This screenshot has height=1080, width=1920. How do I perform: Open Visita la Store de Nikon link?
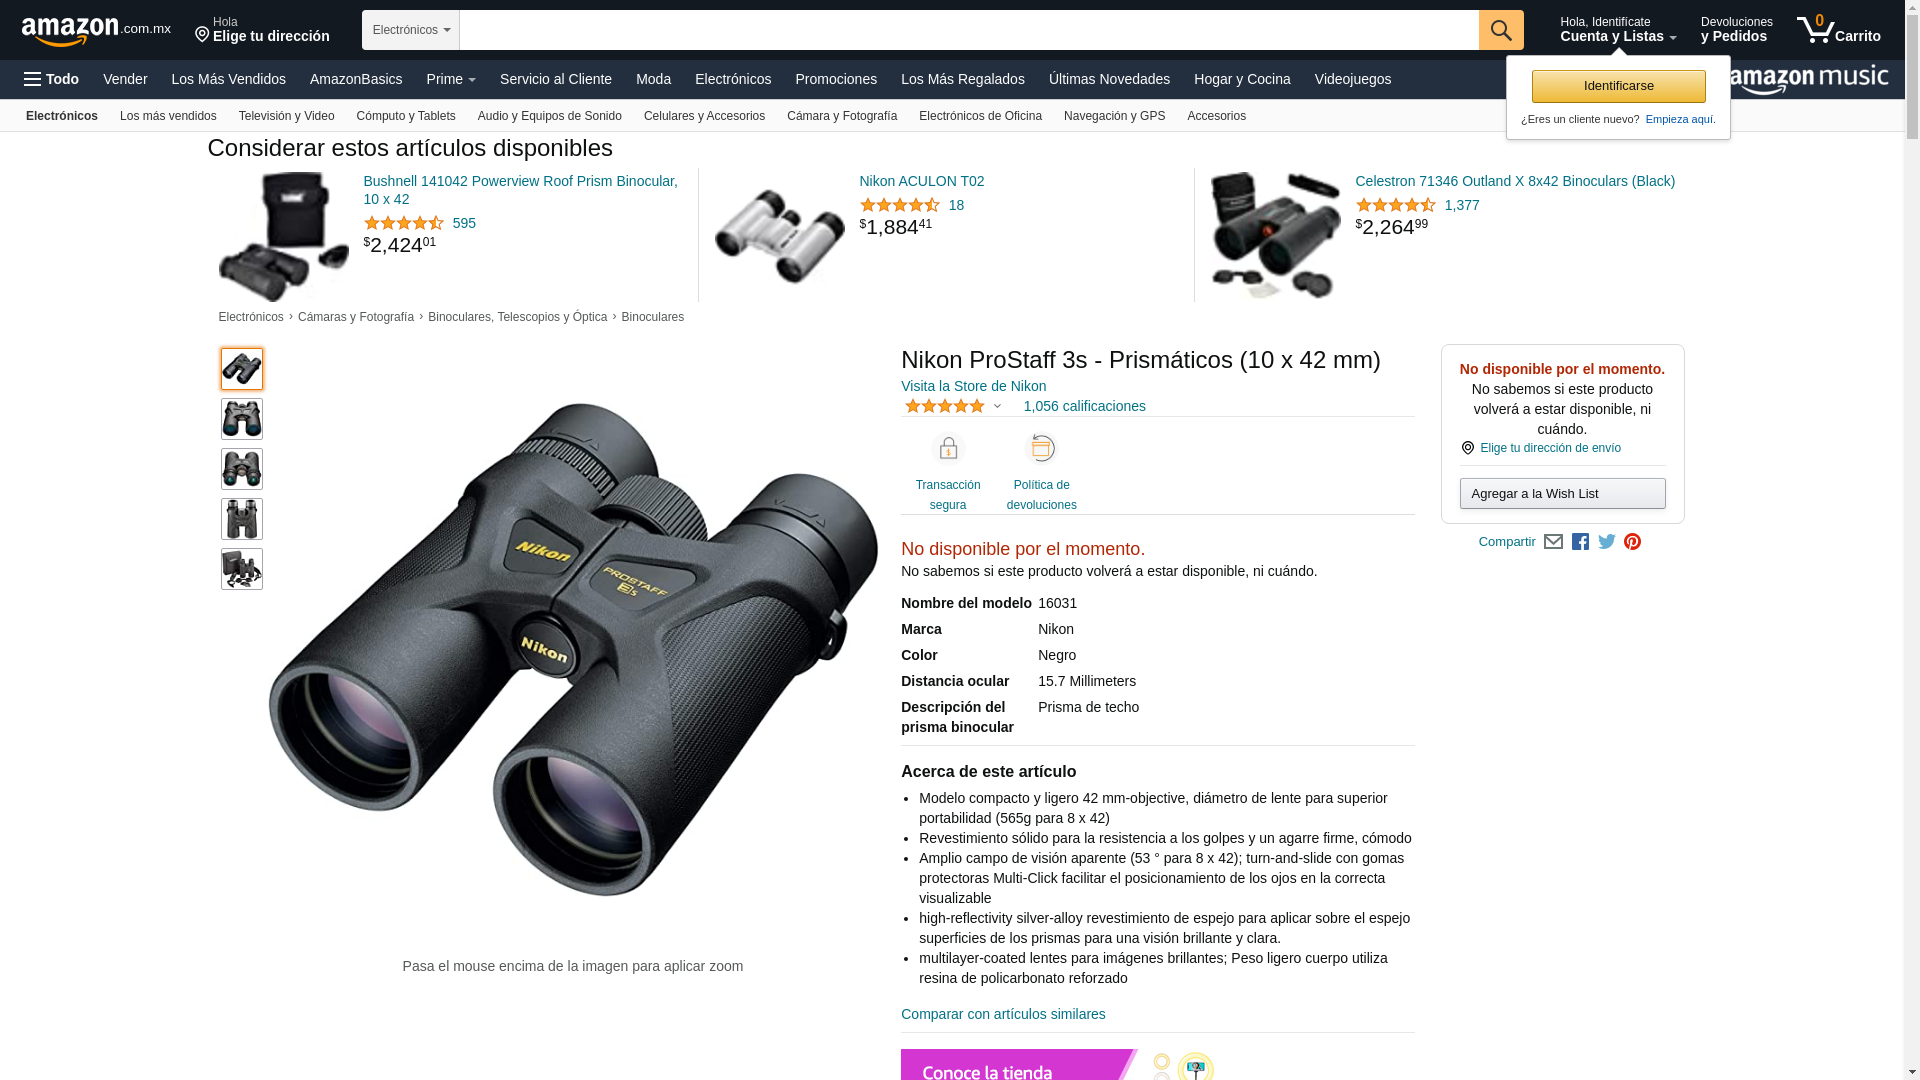[x=973, y=386]
